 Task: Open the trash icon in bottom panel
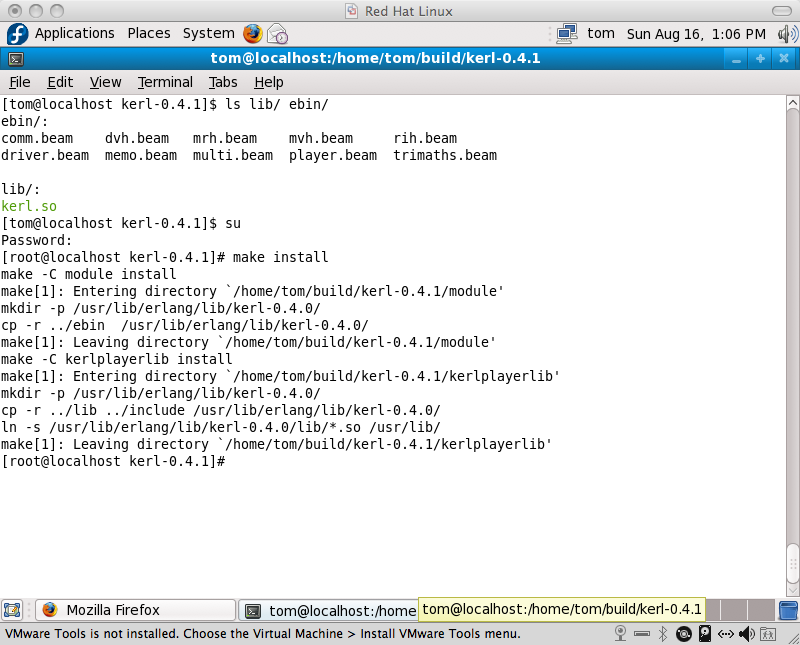pyautogui.click(x=788, y=610)
